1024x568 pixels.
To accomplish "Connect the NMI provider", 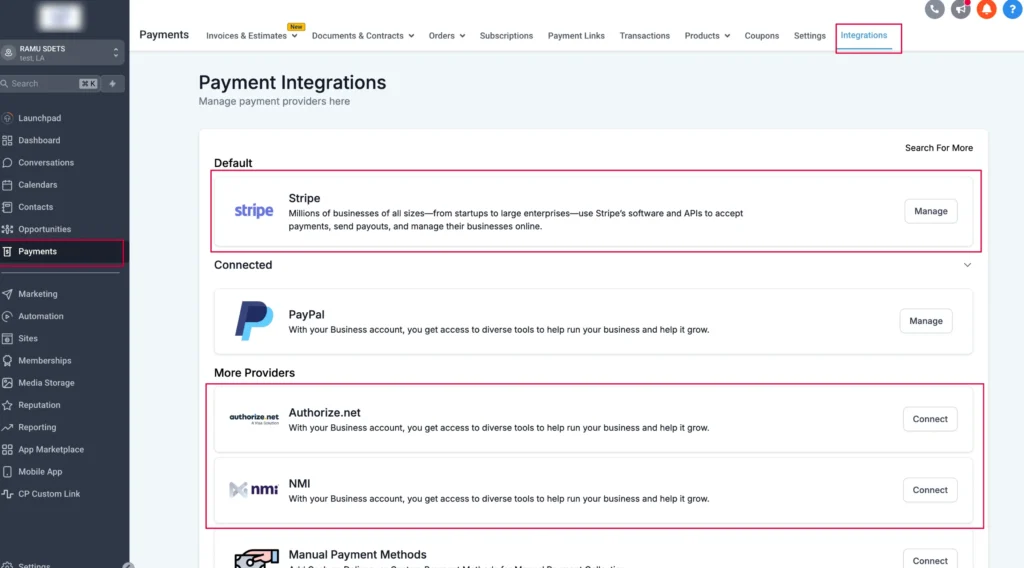I will click(930, 490).
